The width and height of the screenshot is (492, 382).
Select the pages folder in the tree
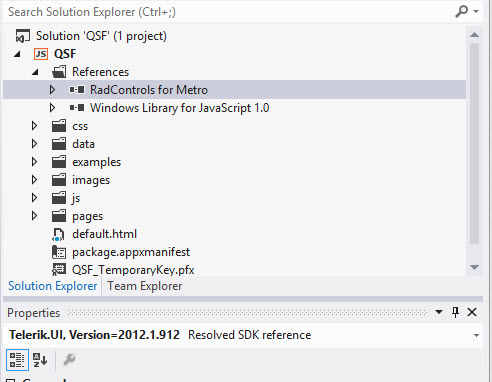click(x=88, y=216)
